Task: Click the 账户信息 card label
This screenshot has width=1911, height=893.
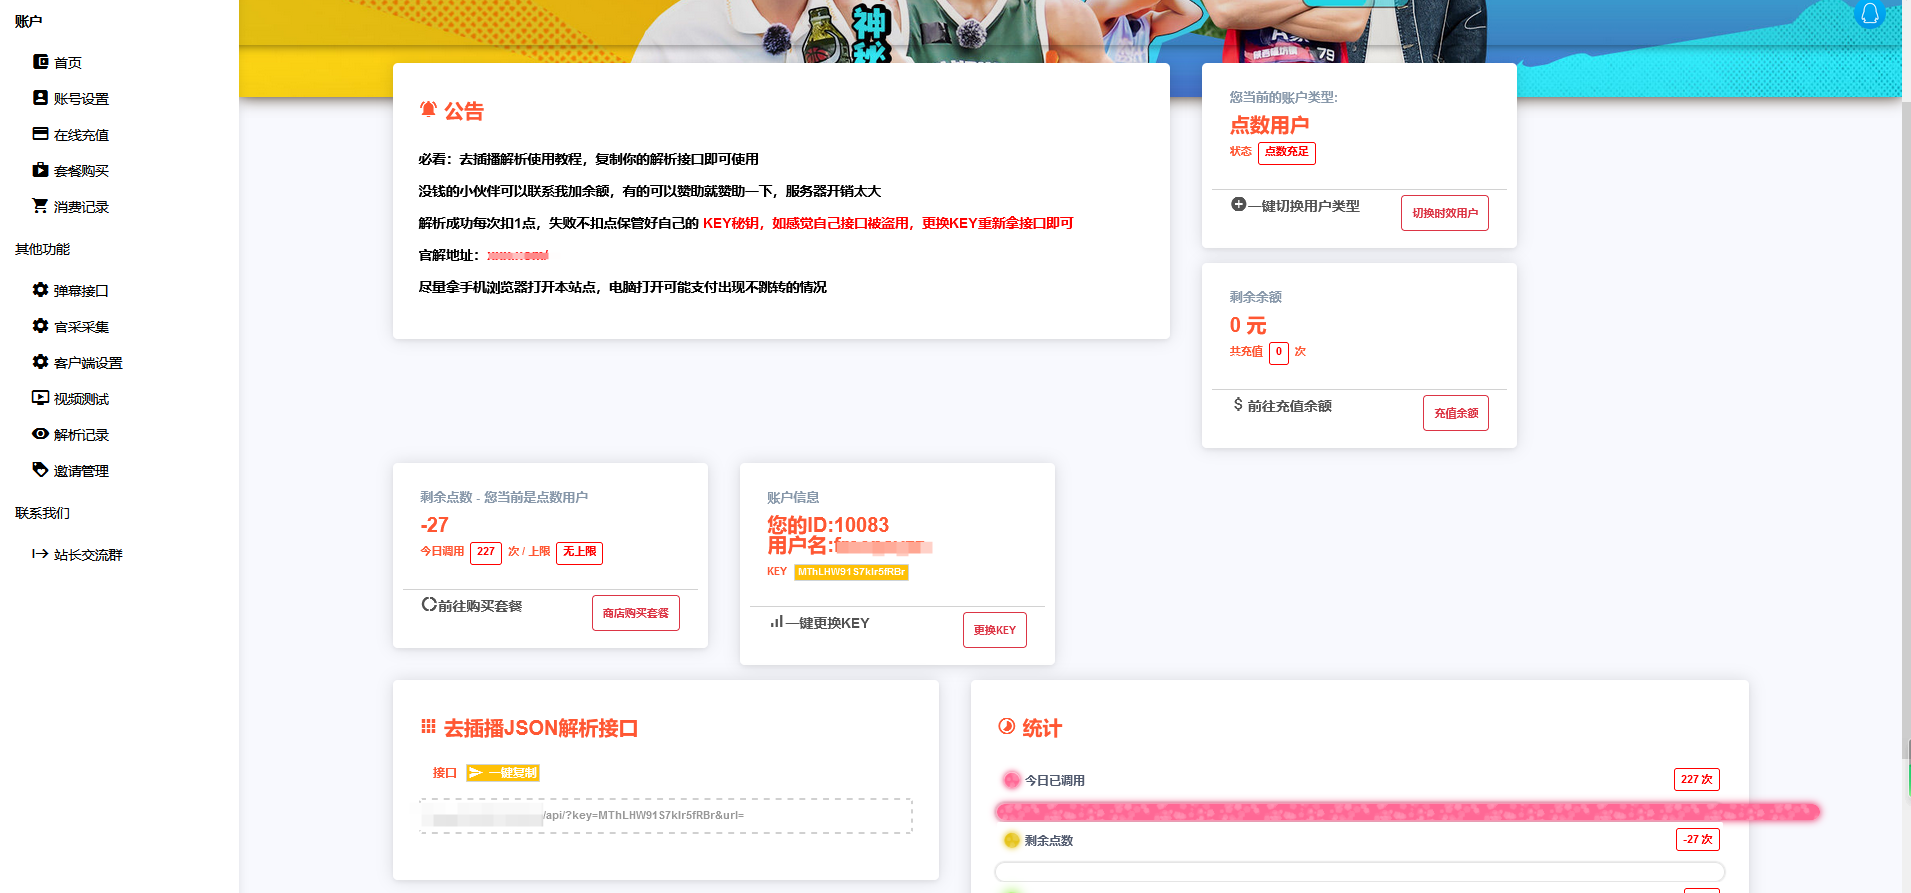Action: (793, 497)
